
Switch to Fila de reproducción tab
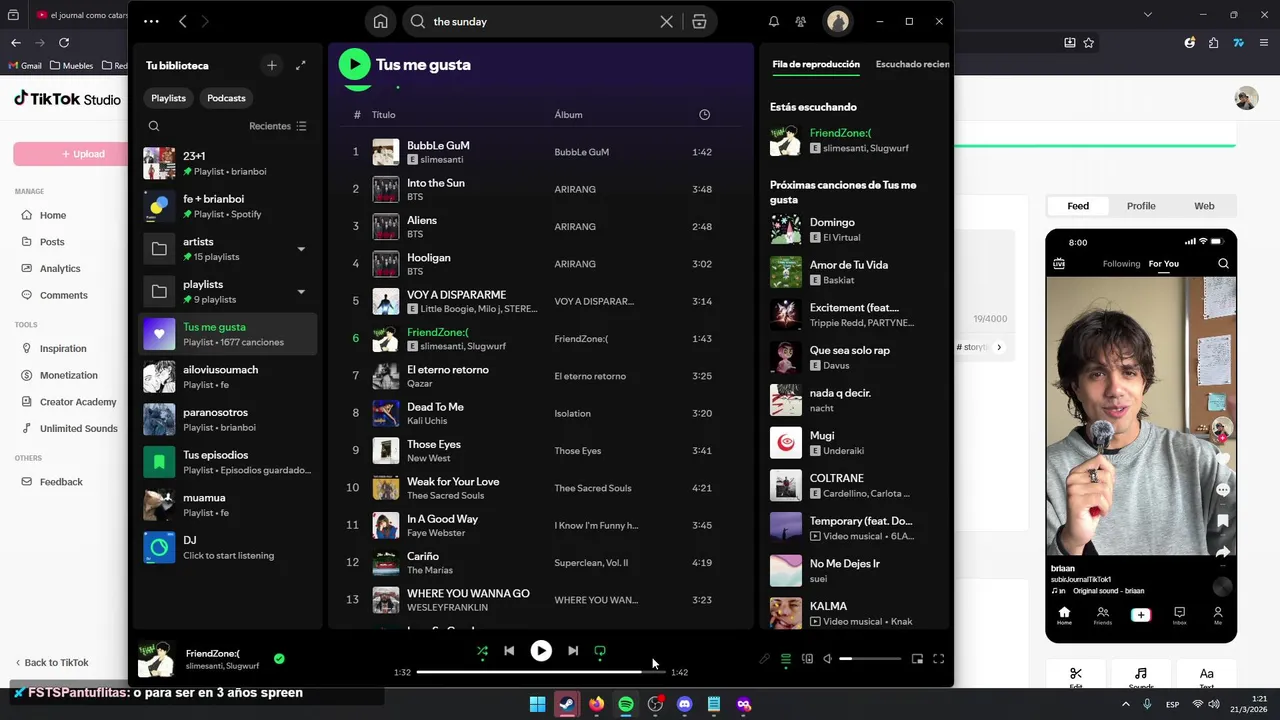(816, 64)
